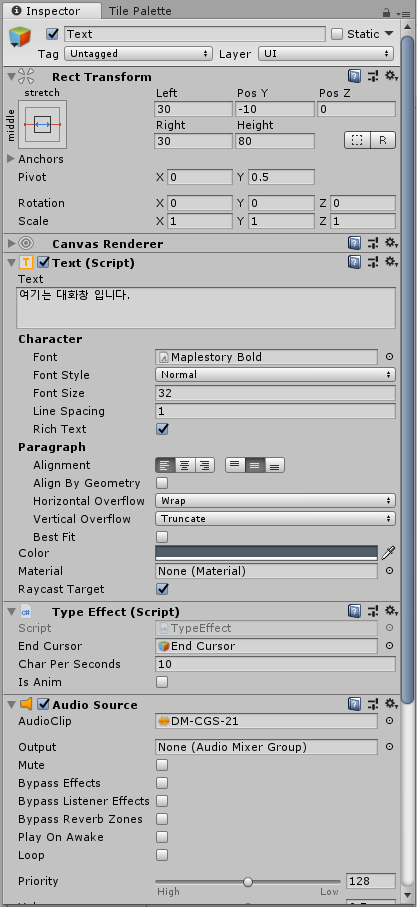Align text horizontally right

(x=205, y=465)
